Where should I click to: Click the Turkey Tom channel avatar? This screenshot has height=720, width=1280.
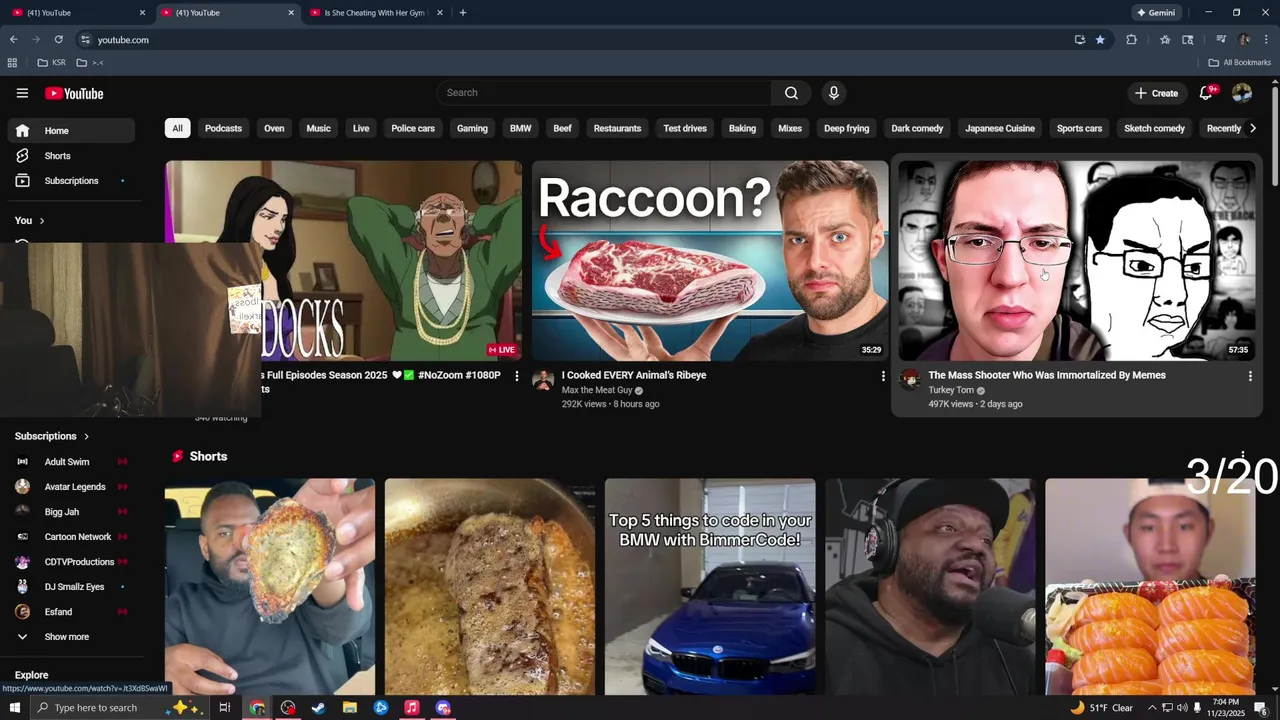pyautogui.click(x=910, y=379)
